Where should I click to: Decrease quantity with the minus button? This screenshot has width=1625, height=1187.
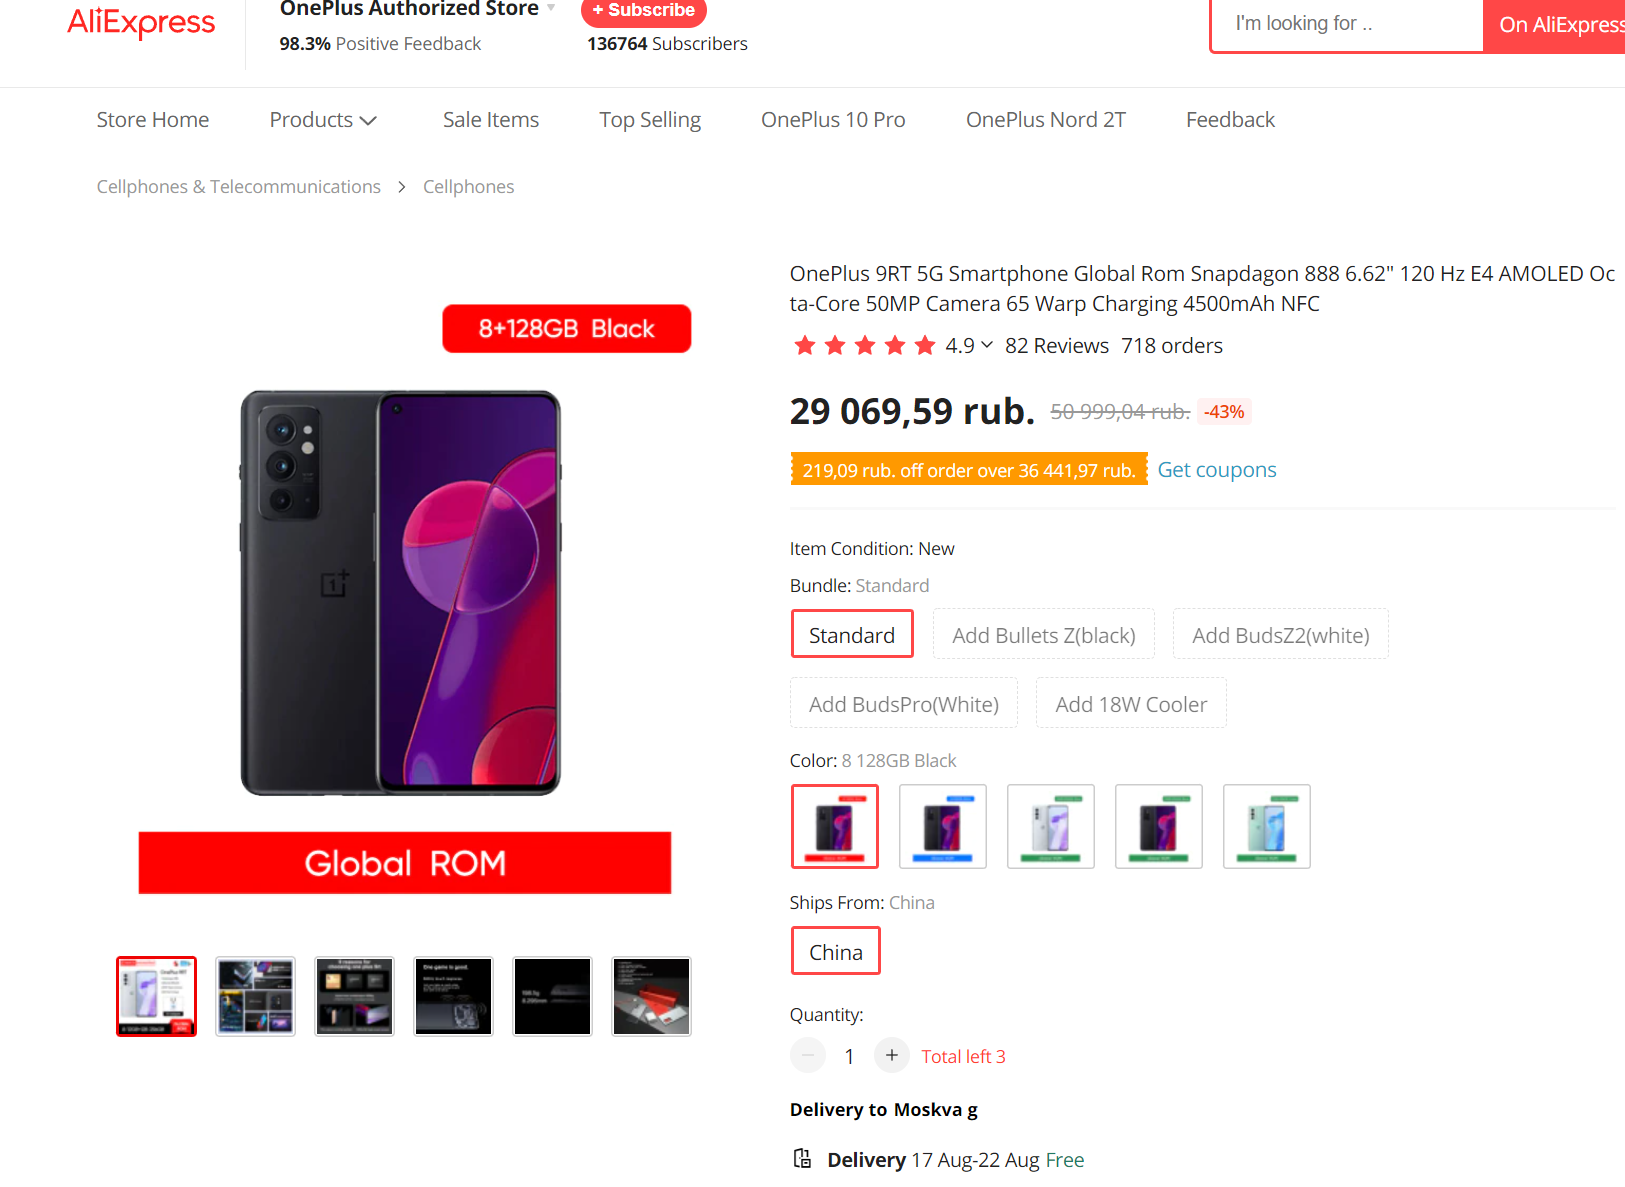point(808,1055)
